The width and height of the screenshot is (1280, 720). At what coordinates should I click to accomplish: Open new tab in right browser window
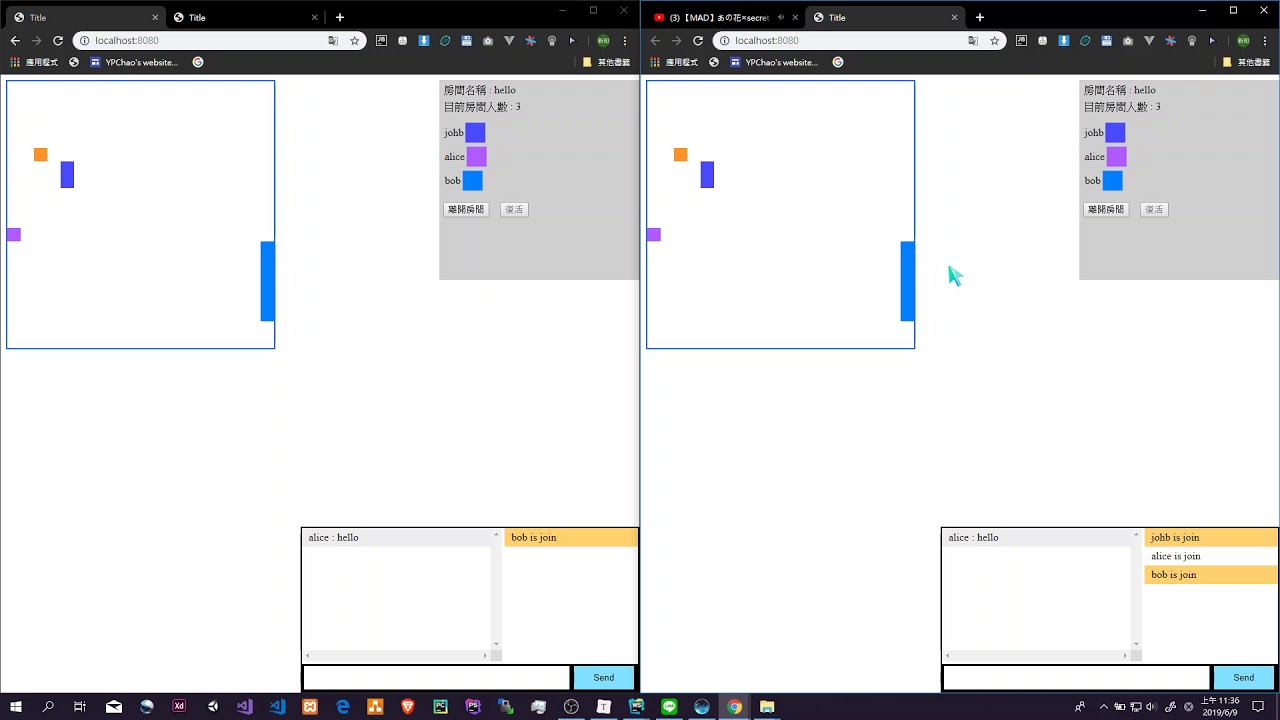click(x=980, y=17)
